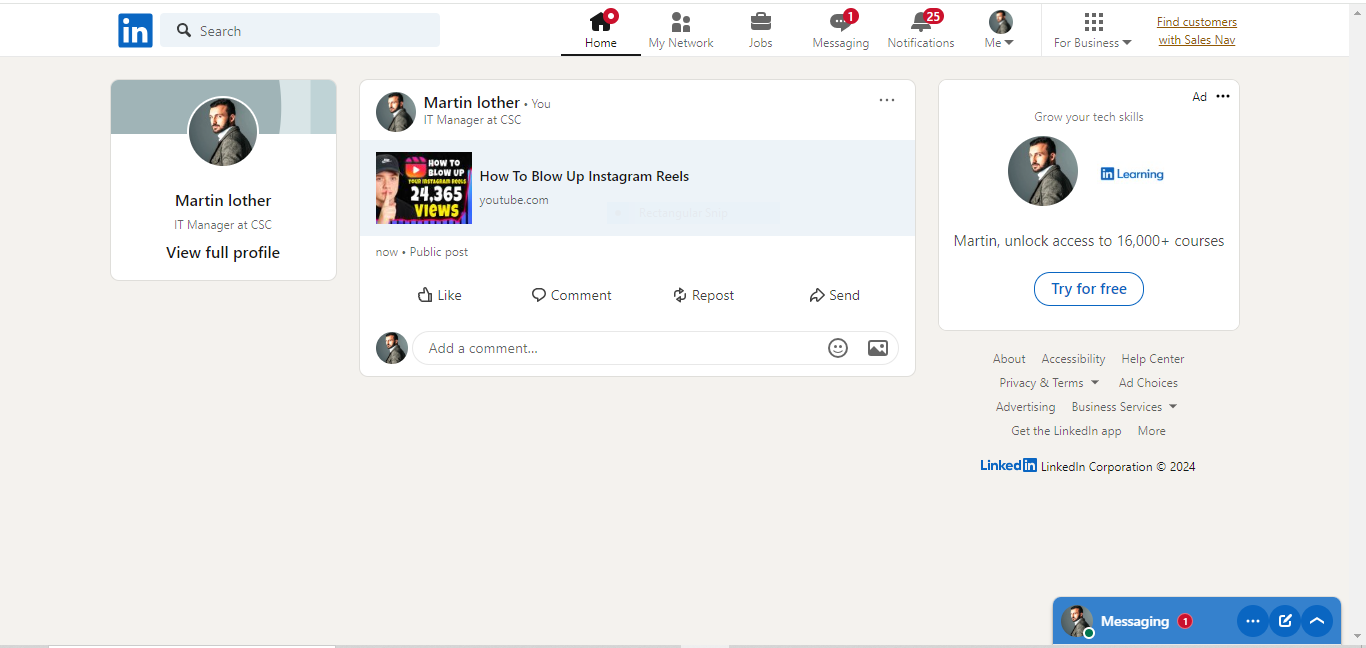Image resolution: width=1366 pixels, height=648 pixels.
Task: Click the Send arrow icon
Action: (x=817, y=295)
